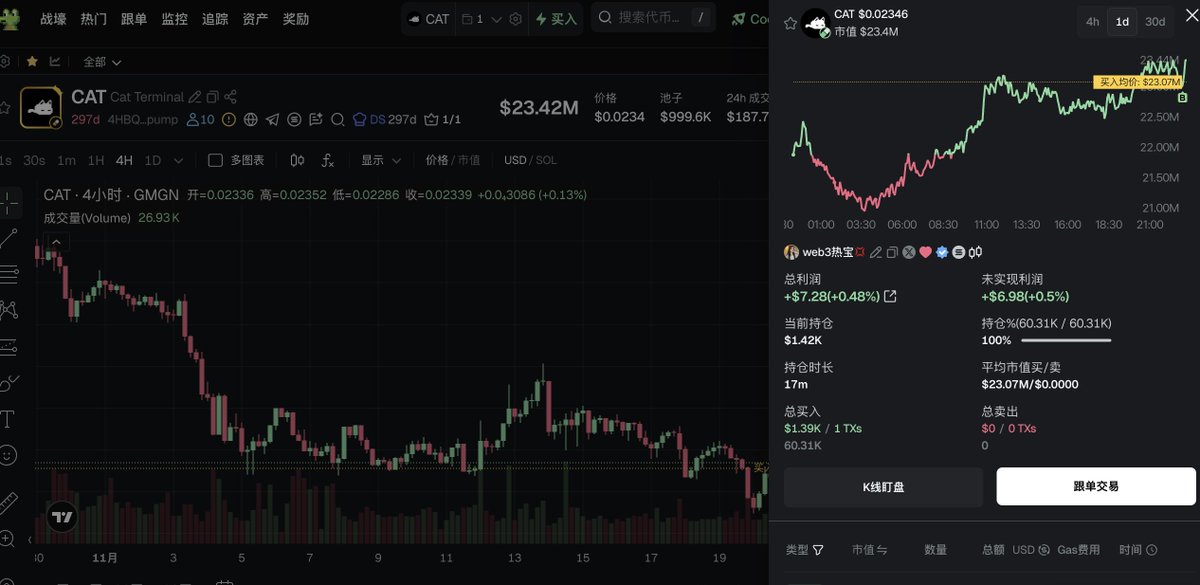The height and width of the screenshot is (585, 1200).
Task: Expand the 显示 display dropdown
Action: [381, 160]
